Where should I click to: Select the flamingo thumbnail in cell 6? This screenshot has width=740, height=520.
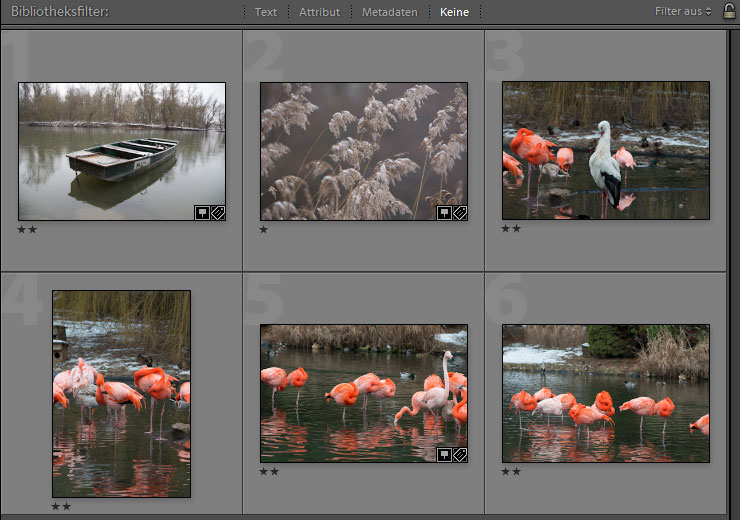605,393
